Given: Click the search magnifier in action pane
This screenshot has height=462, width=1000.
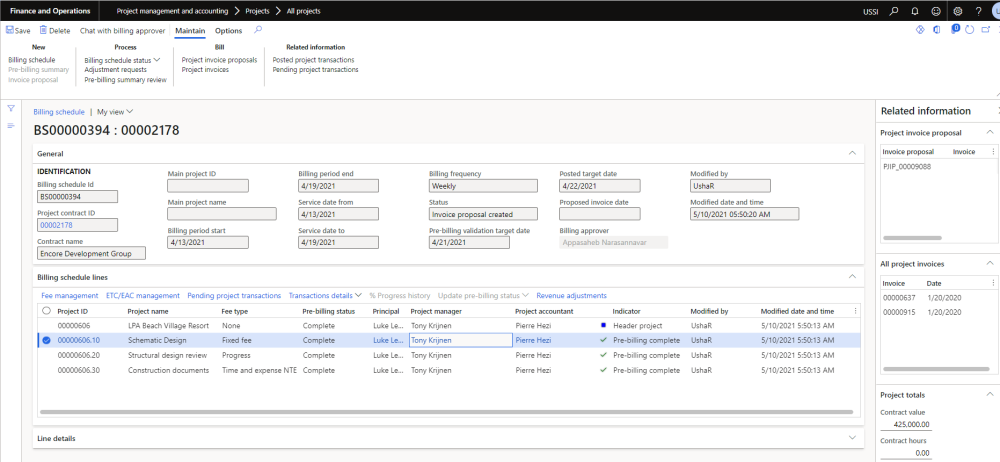Looking at the screenshot, I should (x=259, y=30).
